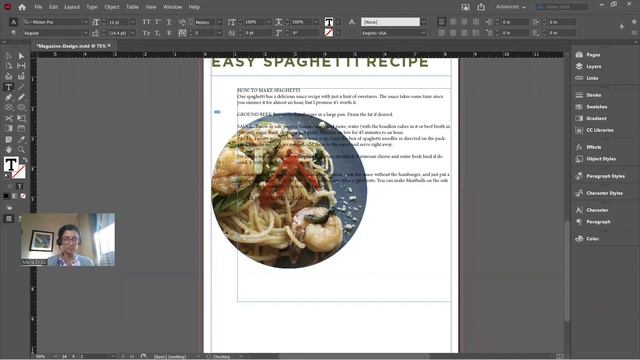Open the Table menu
The height and width of the screenshot is (360, 640).
coord(132,7)
